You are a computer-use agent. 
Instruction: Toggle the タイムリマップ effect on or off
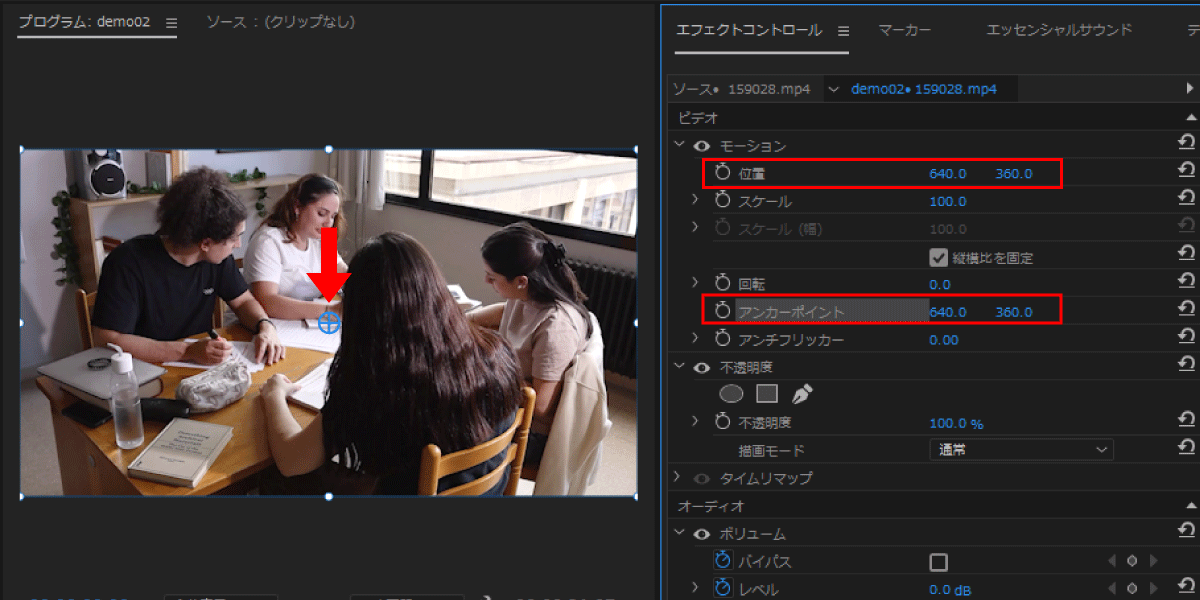(701, 478)
